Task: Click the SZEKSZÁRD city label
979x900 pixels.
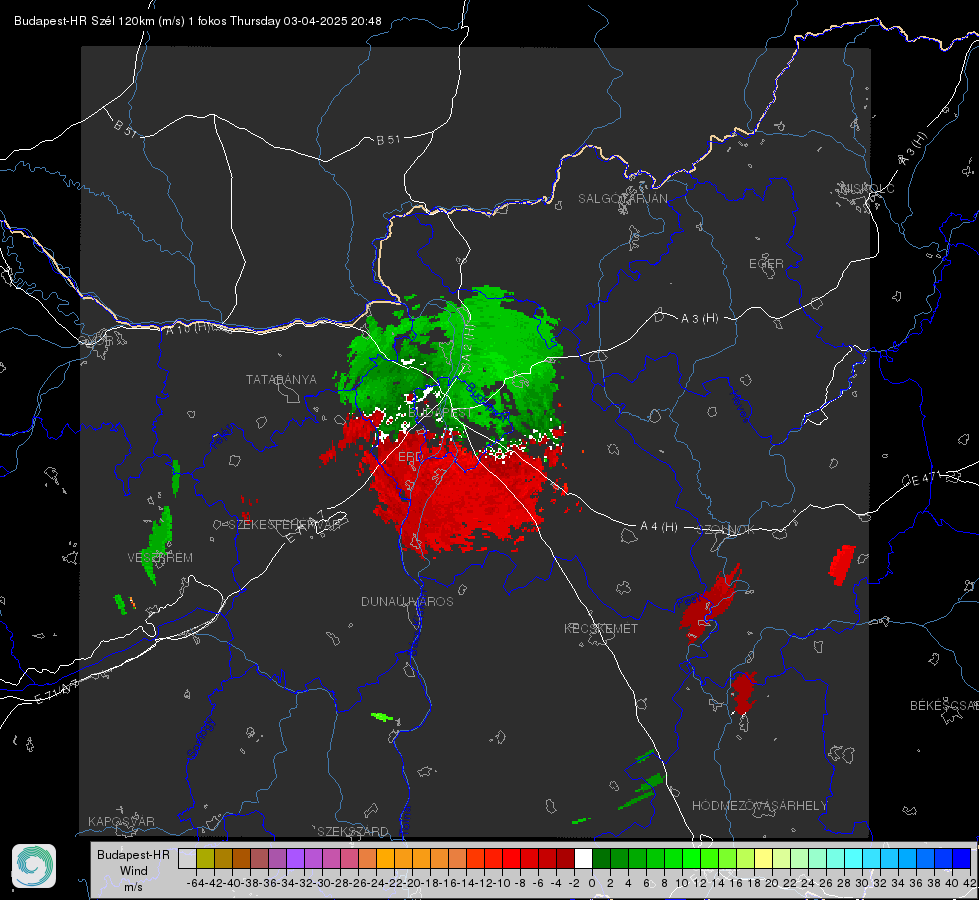Action: 353,831
